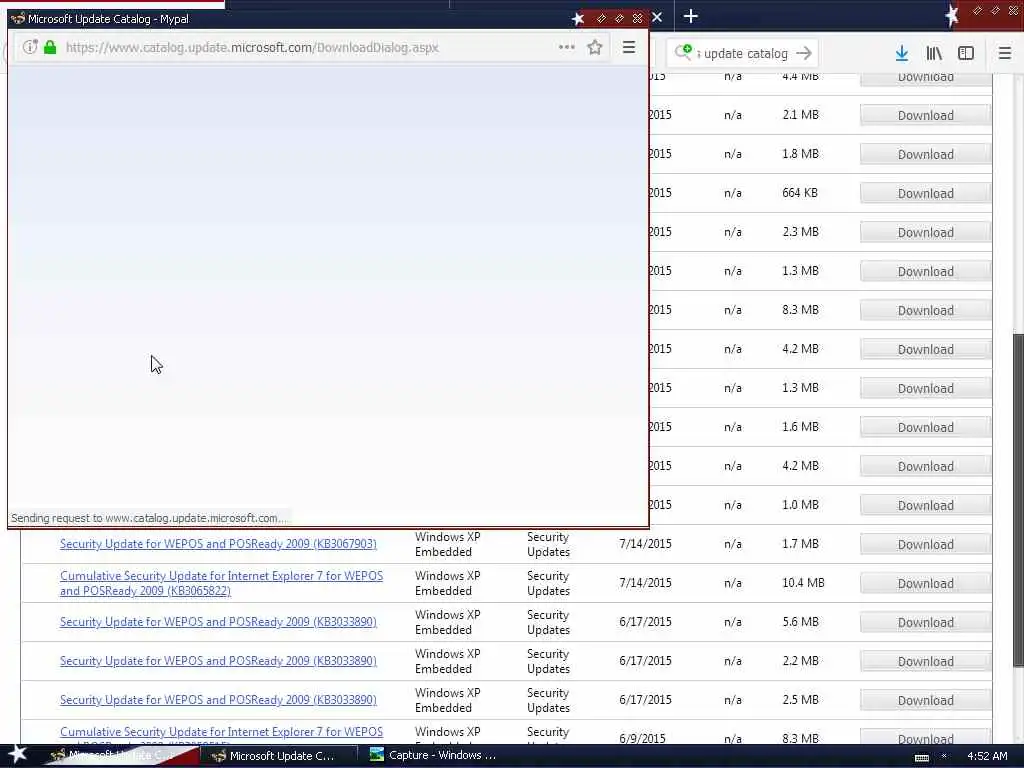Open page actions ellipsis in popup window
Image resolution: width=1024 pixels, height=768 pixels.
point(566,48)
